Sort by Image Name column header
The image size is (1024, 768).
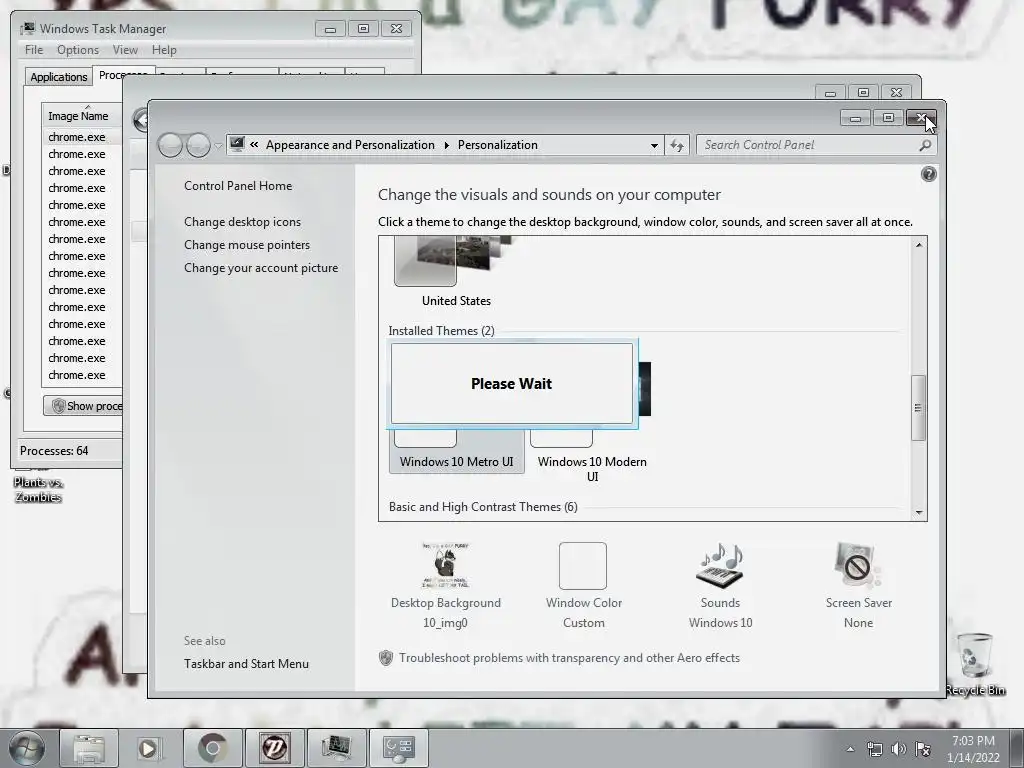tap(82, 116)
